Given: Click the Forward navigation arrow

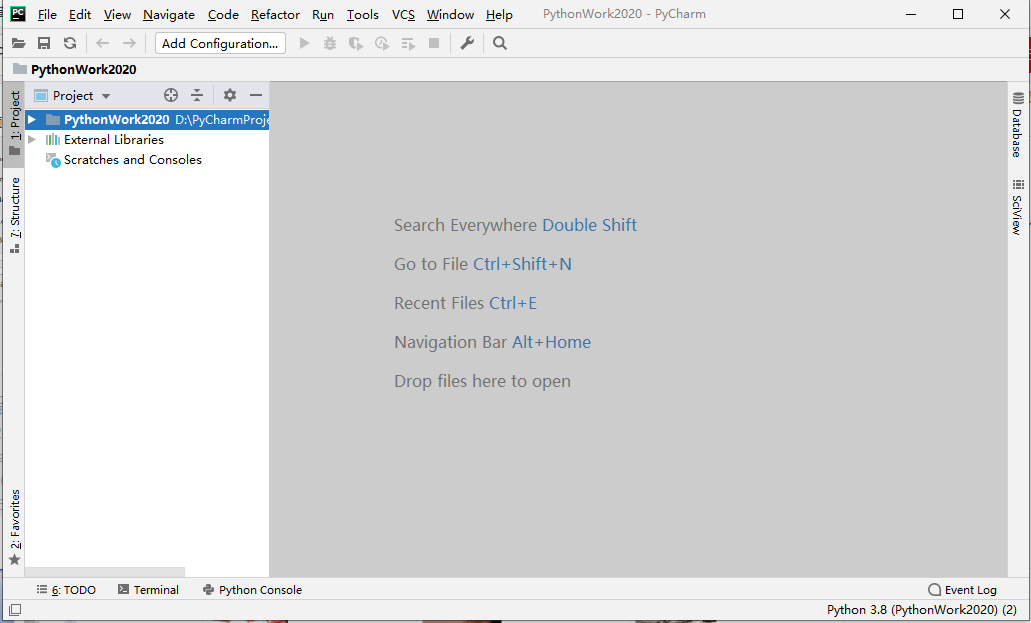Looking at the screenshot, I should (x=129, y=43).
